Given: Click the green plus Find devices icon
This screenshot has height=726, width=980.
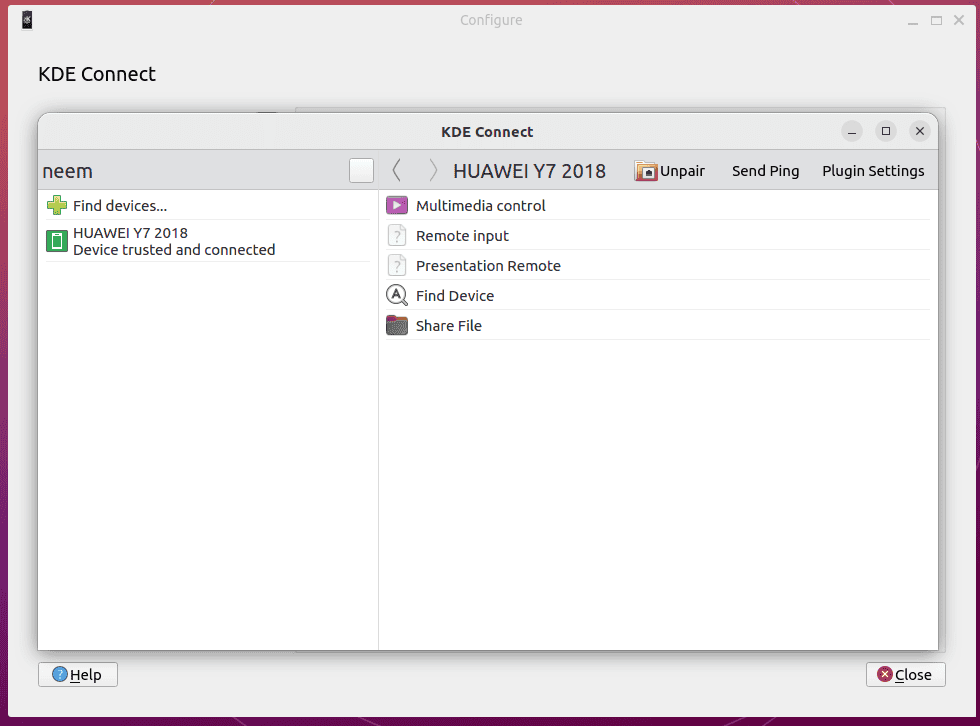Looking at the screenshot, I should coord(57,205).
